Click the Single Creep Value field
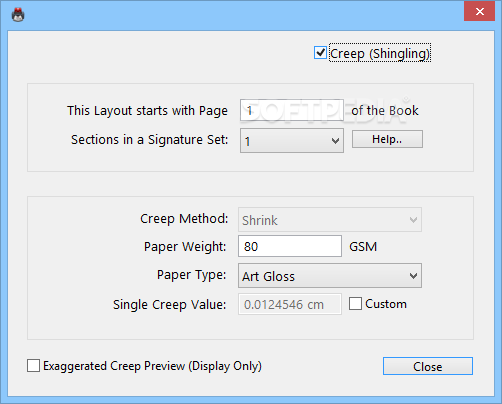The height and width of the screenshot is (404, 502). 290,304
